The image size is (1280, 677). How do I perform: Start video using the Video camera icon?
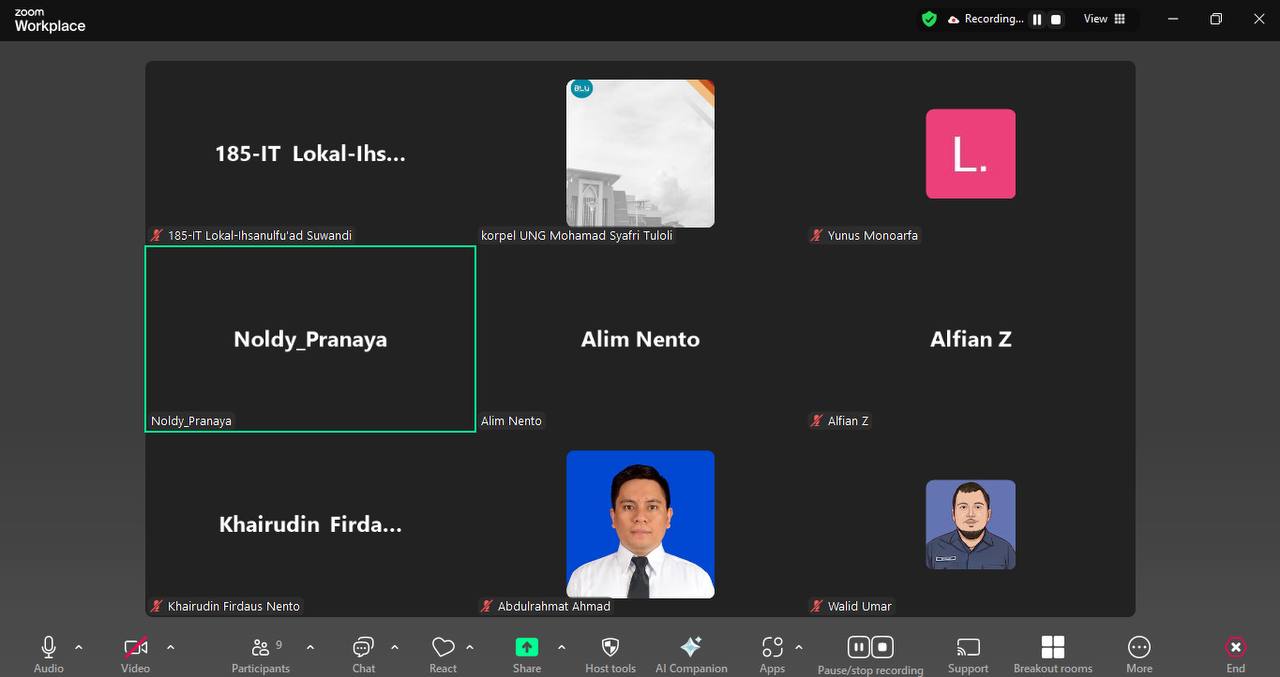pos(136,647)
